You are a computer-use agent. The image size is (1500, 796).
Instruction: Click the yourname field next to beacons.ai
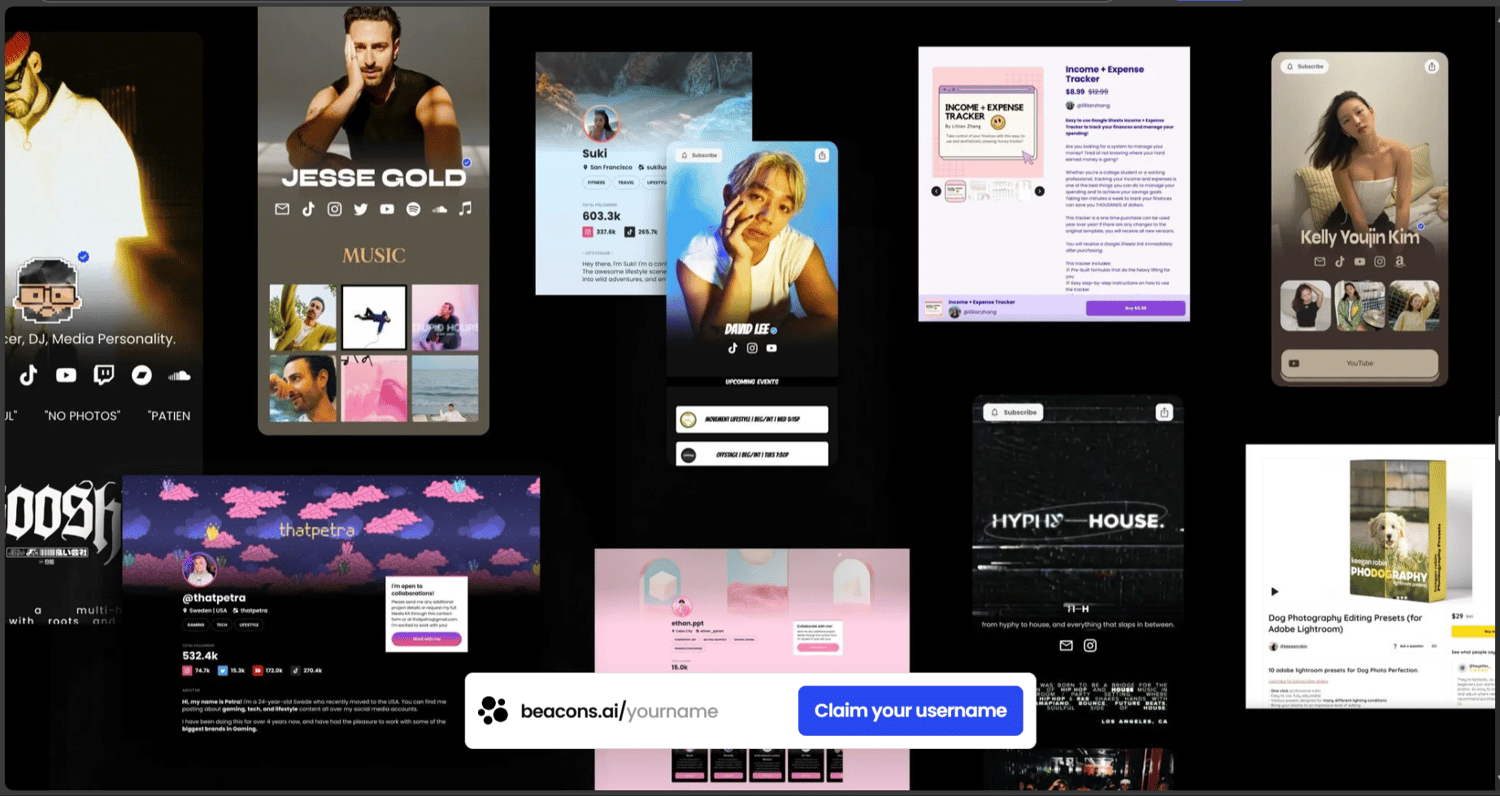click(672, 711)
